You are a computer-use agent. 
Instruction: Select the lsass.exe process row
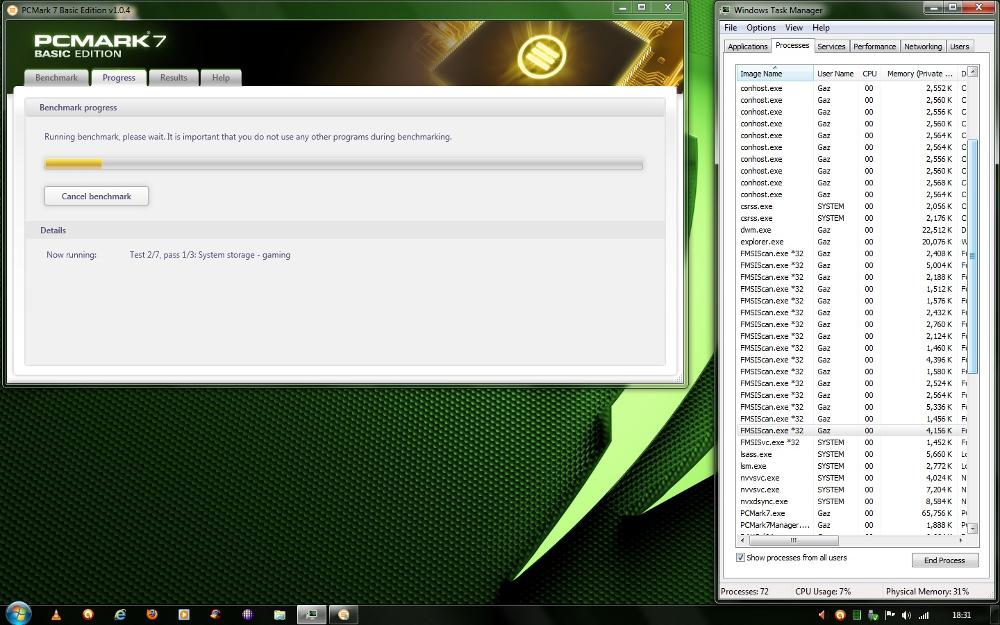point(851,454)
